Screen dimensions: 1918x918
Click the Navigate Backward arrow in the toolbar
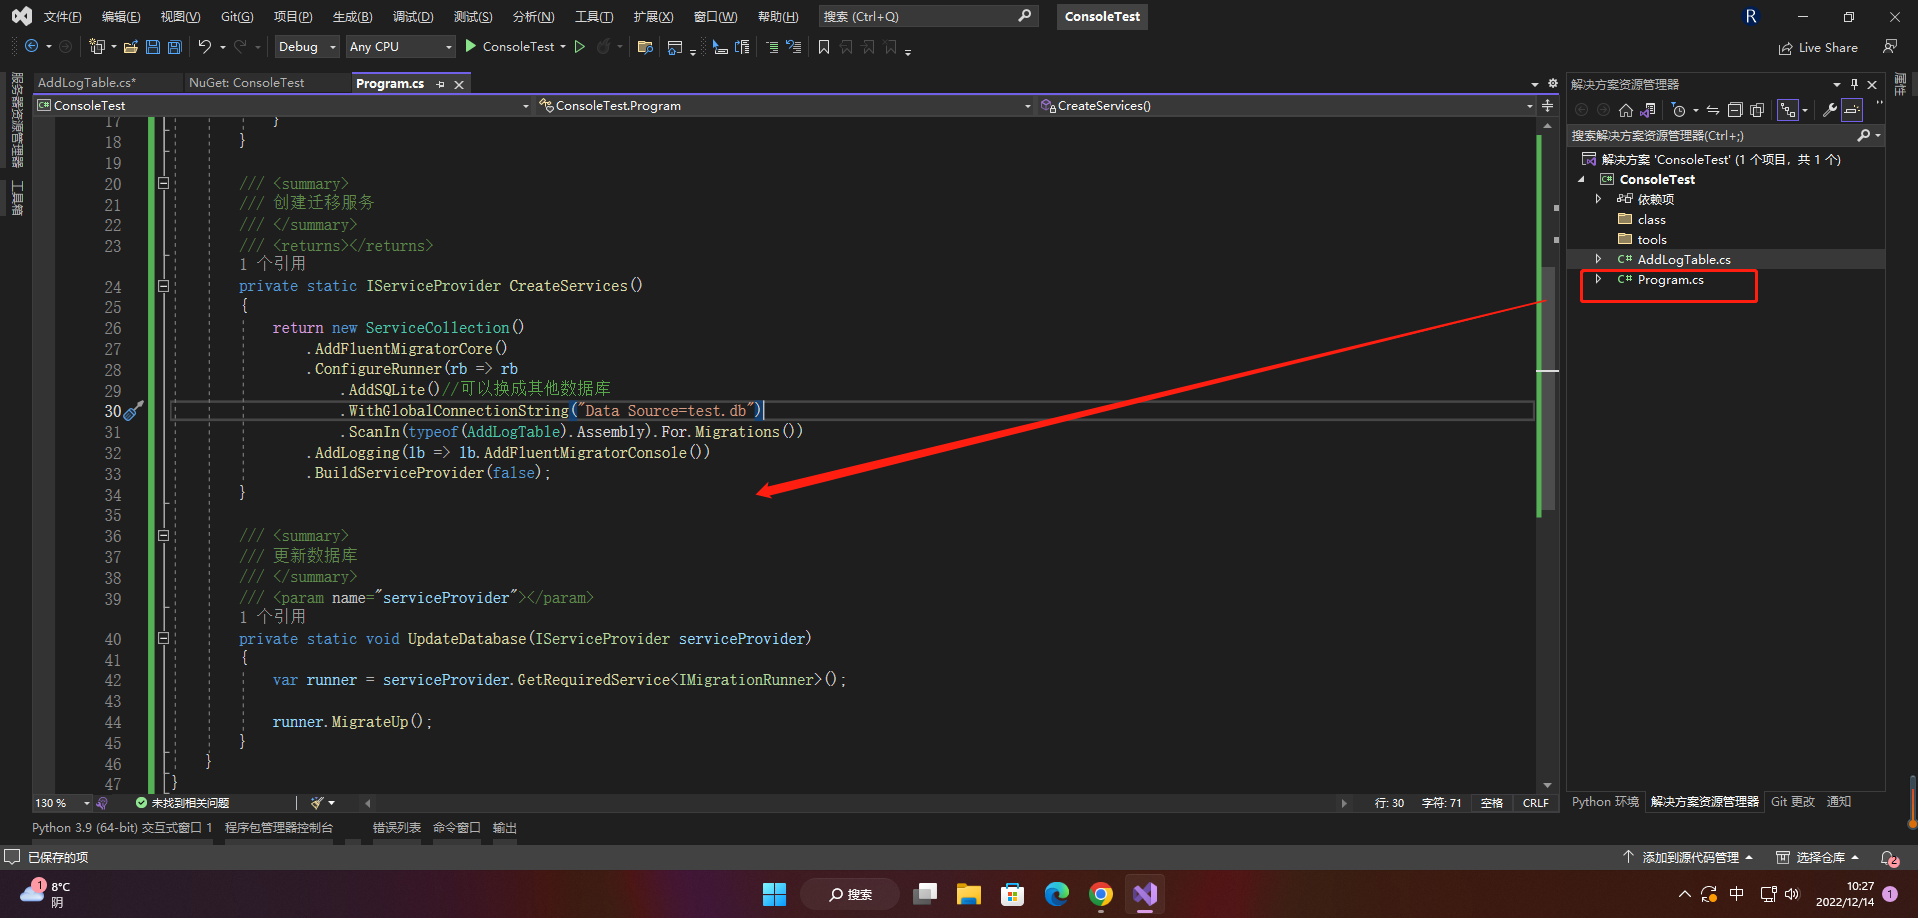pyautogui.click(x=32, y=47)
